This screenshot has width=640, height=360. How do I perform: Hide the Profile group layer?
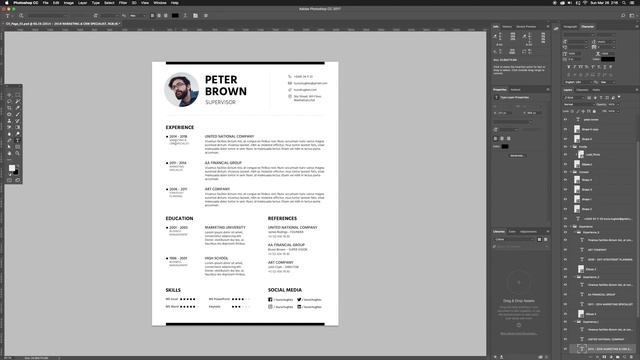565,146
